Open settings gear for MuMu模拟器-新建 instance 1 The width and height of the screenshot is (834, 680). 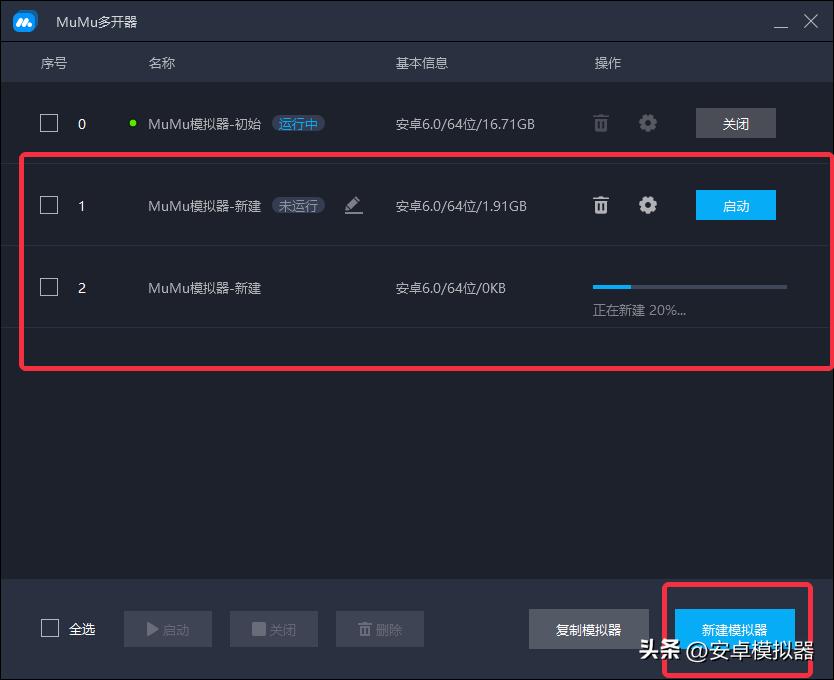coord(647,205)
